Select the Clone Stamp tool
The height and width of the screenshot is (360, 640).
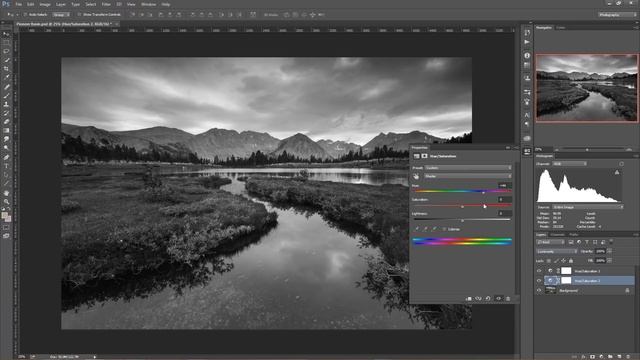tap(6, 104)
